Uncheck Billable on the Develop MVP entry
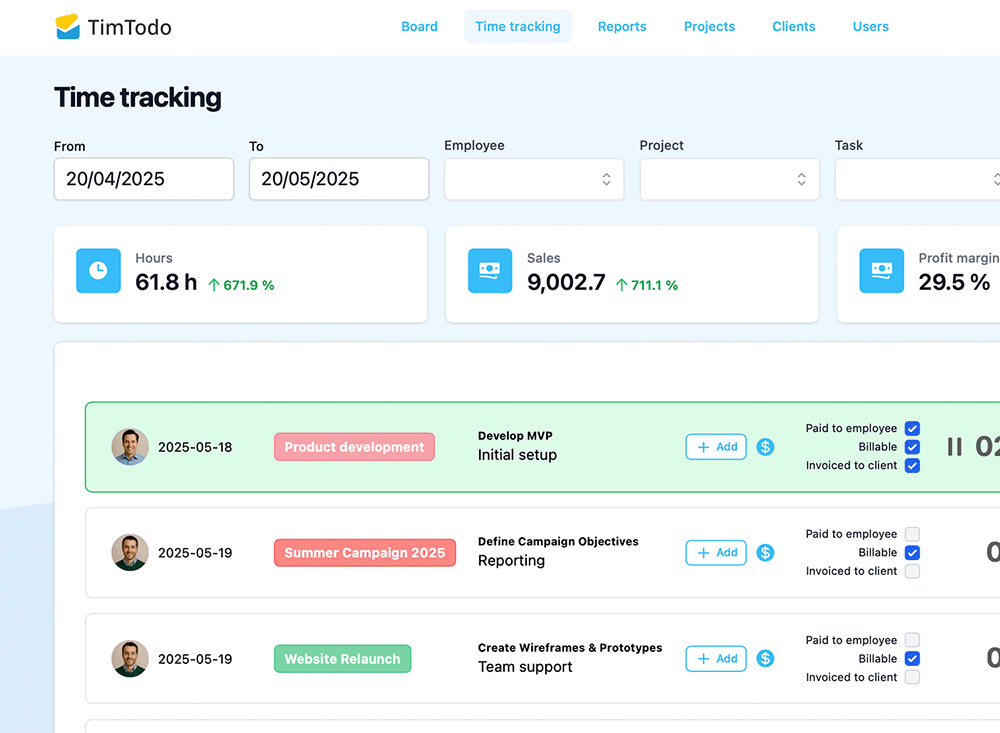The width and height of the screenshot is (1000, 733). pyautogui.click(x=912, y=447)
